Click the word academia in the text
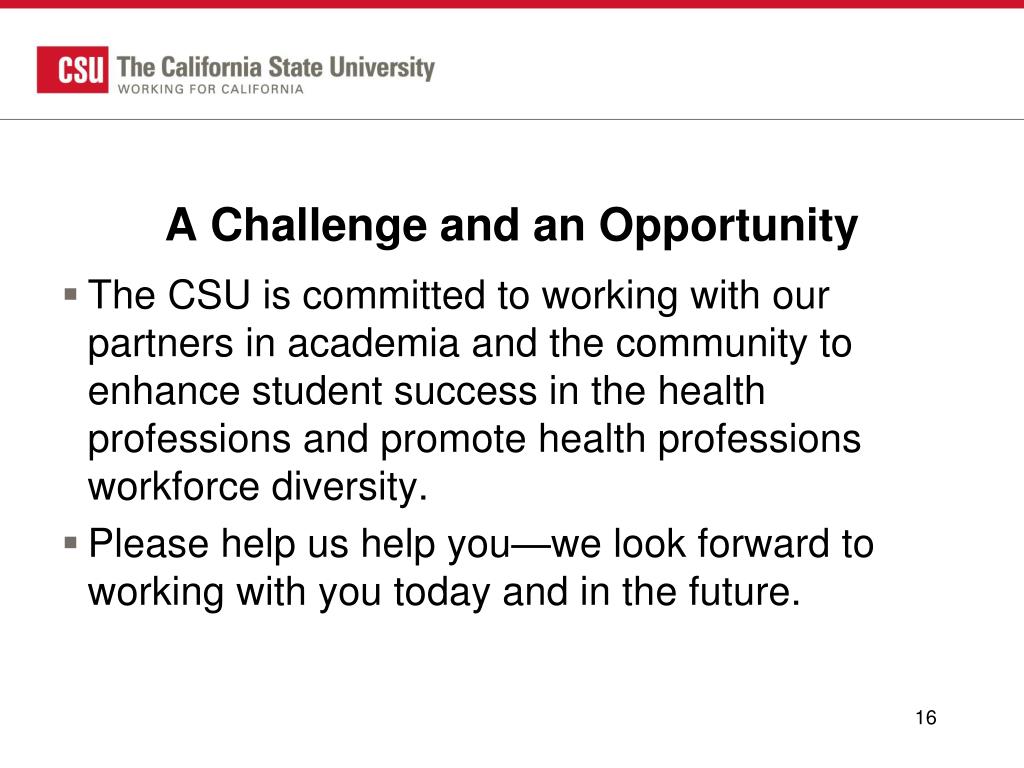This screenshot has width=1024, height=768. [373, 344]
